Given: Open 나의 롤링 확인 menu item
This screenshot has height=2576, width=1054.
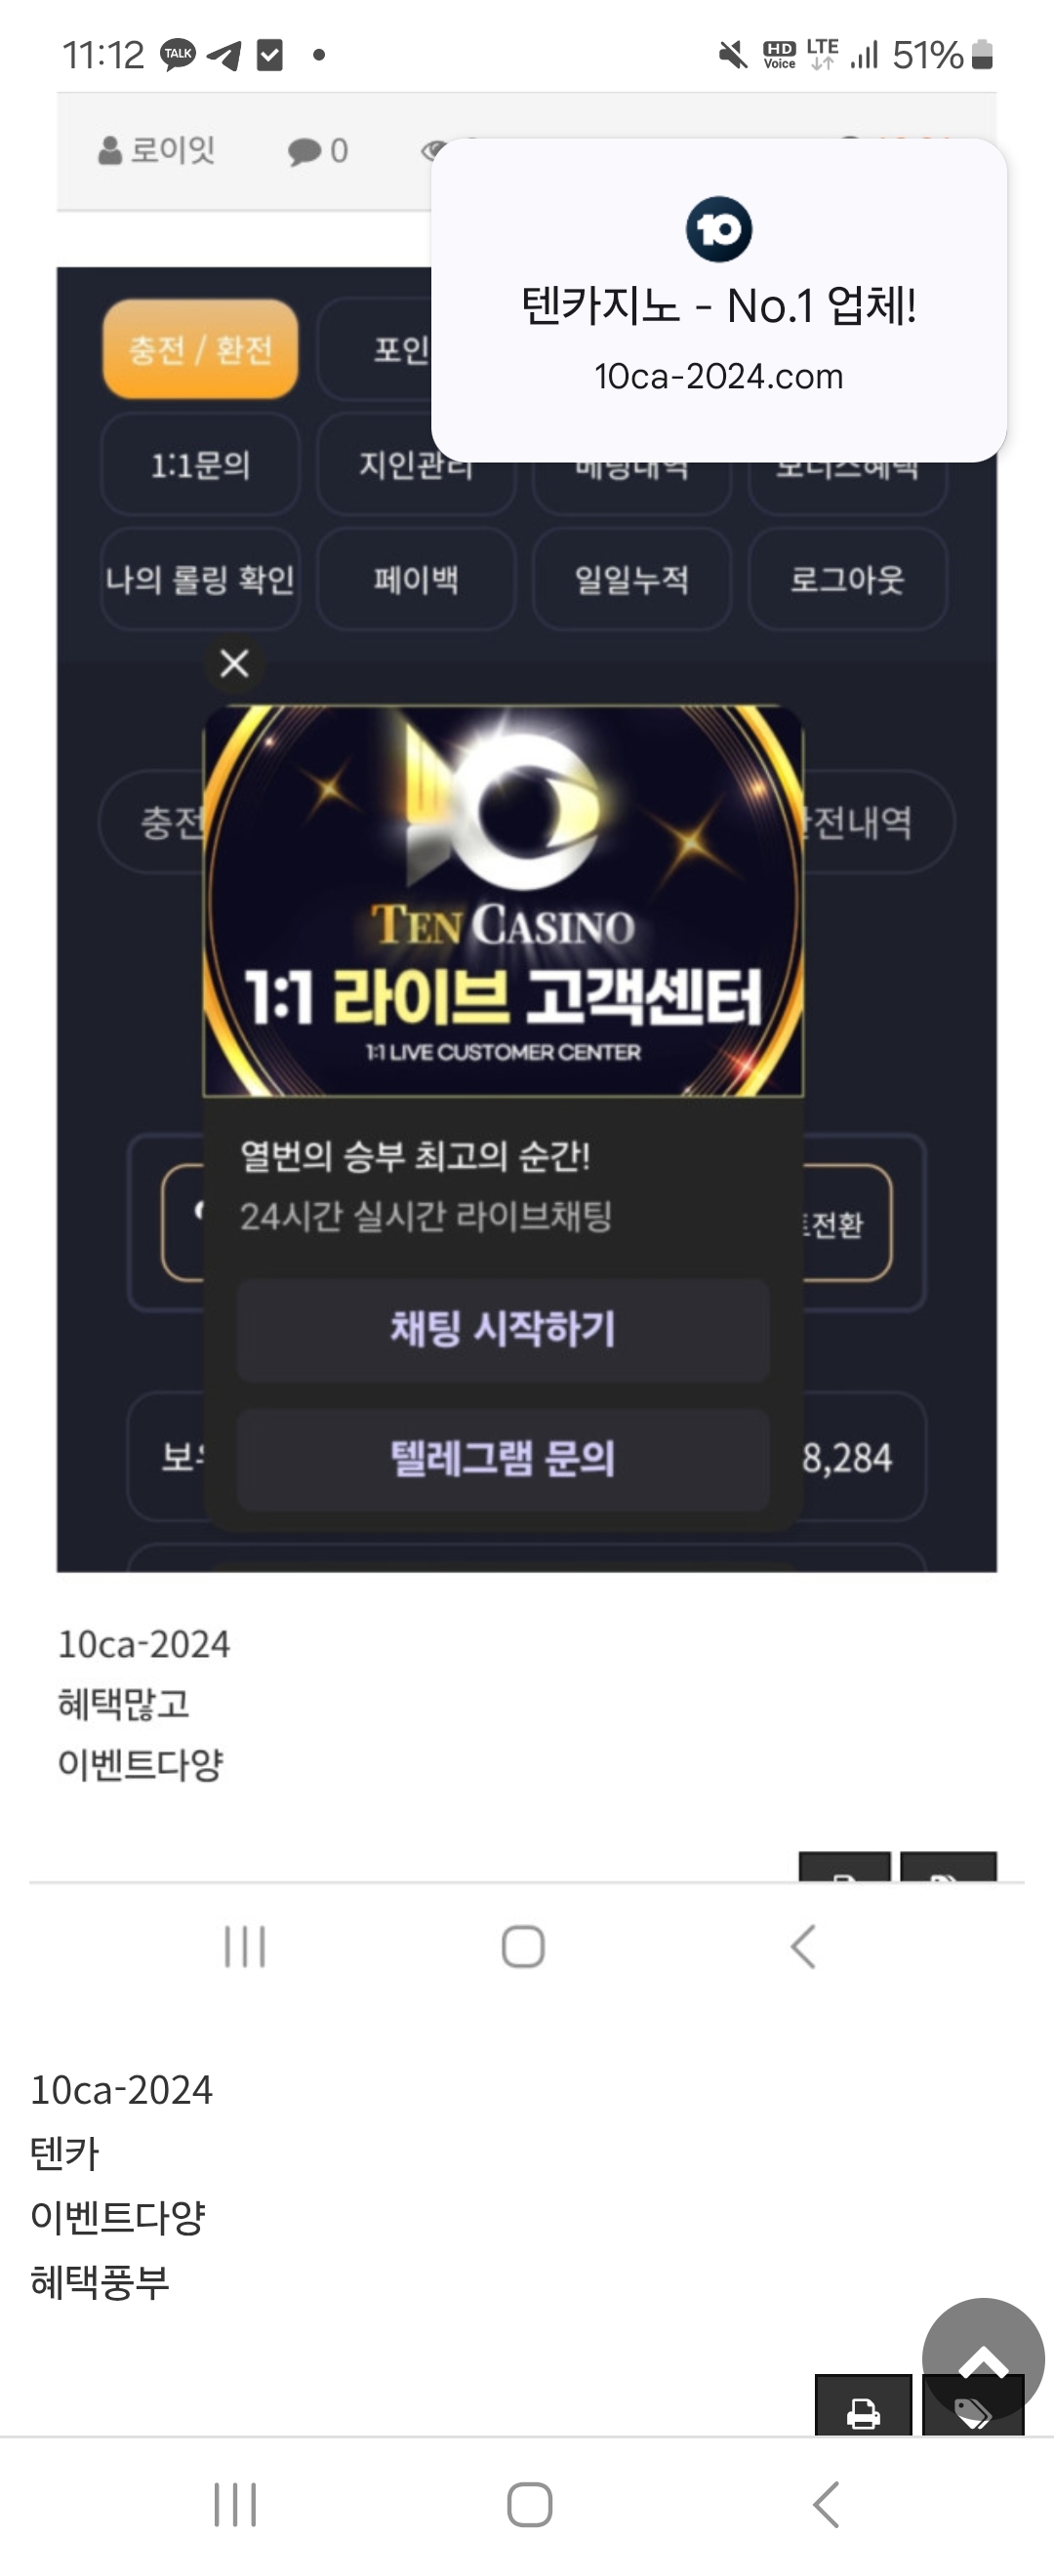Looking at the screenshot, I should coord(200,579).
